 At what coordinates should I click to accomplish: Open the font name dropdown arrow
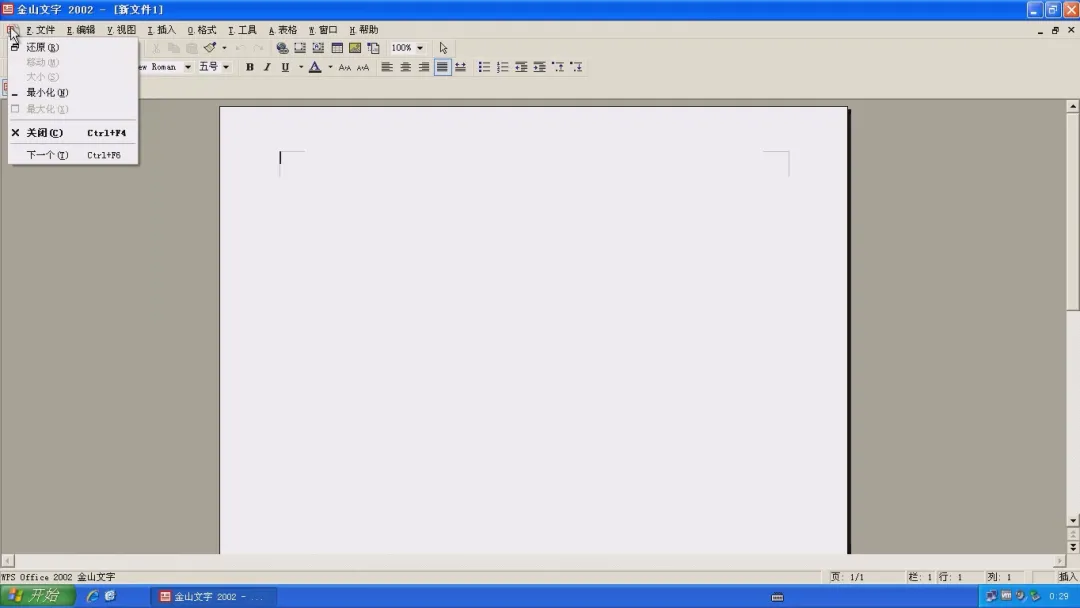[x=187, y=67]
